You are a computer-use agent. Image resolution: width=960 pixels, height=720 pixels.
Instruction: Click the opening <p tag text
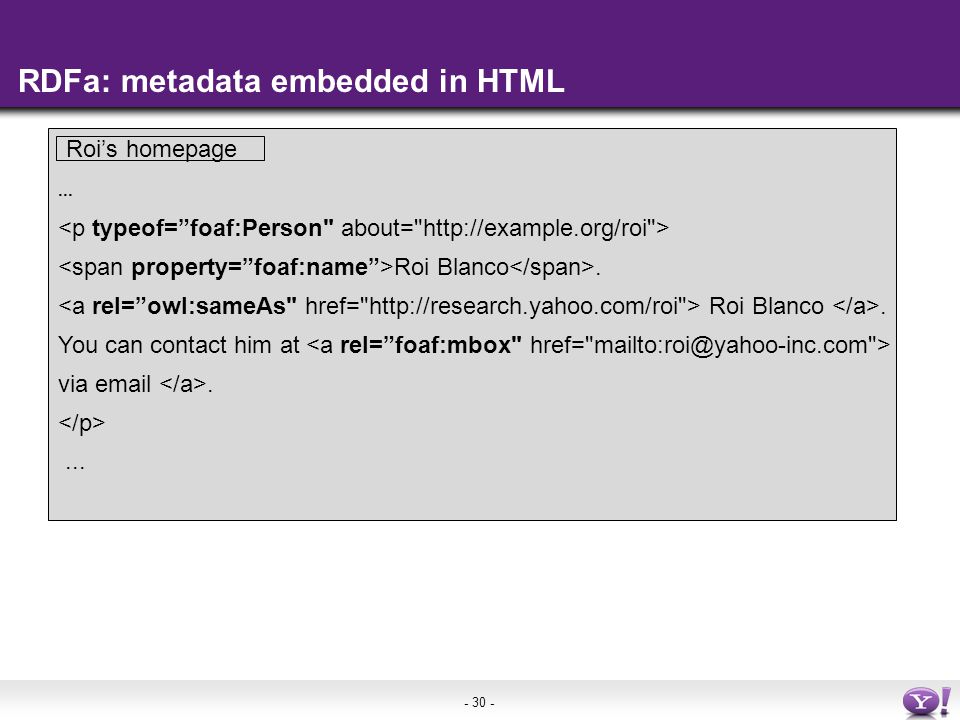(x=72, y=228)
